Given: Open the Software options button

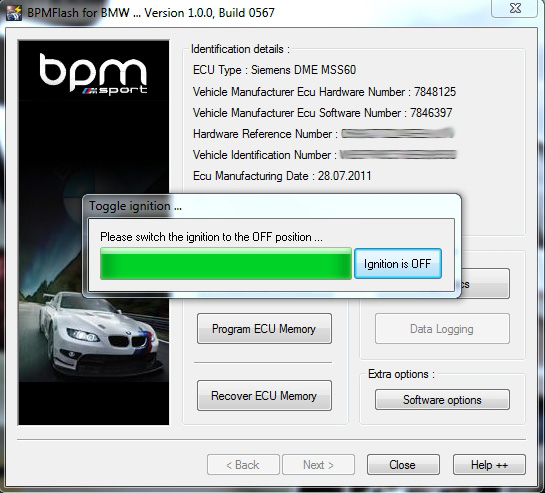Looking at the screenshot, I should [x=442, y=400].
